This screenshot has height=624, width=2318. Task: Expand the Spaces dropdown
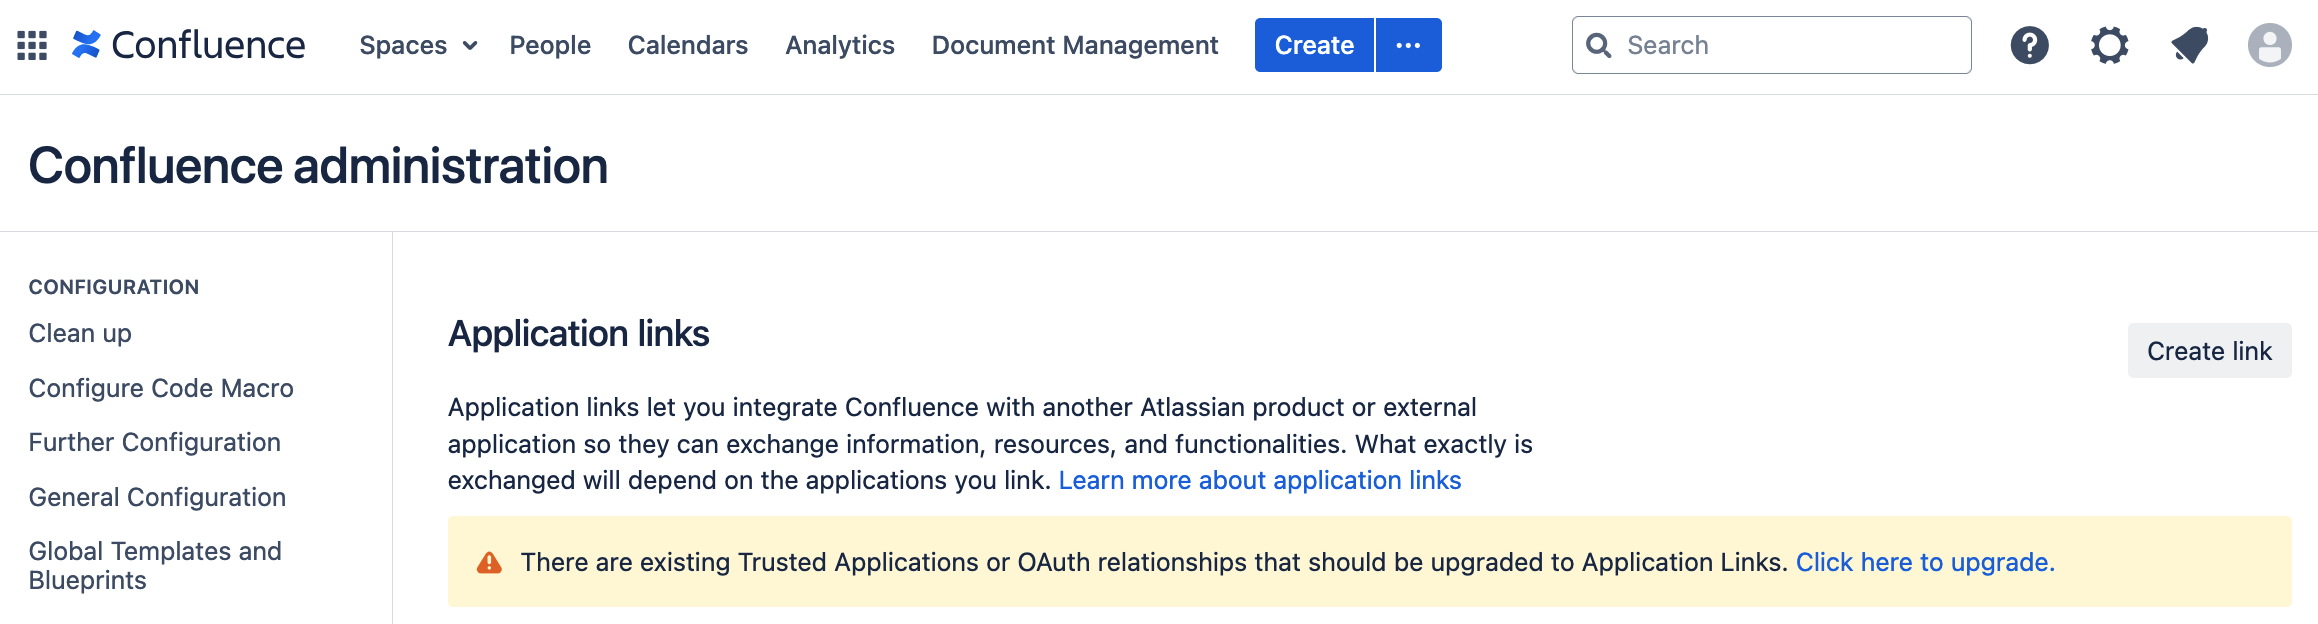click(x=418, y=45)
